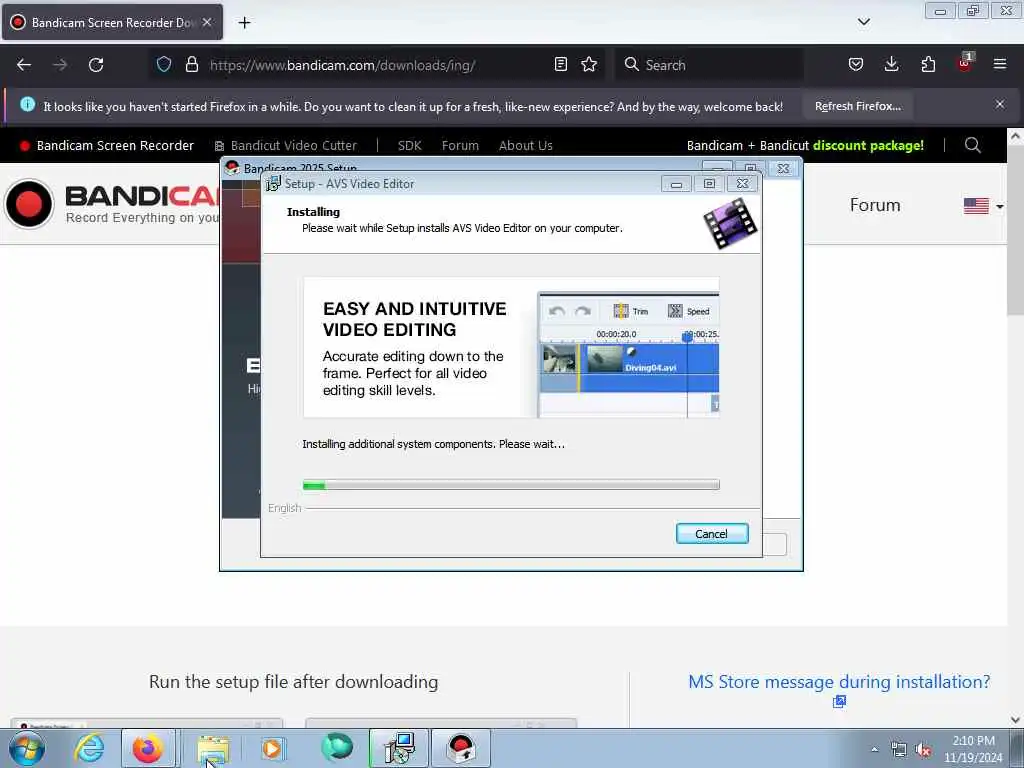Launch Internet Explorer from the taskbar
Image resolution: width=1024 pixels, height=768 pixels.
pos(89,748)
